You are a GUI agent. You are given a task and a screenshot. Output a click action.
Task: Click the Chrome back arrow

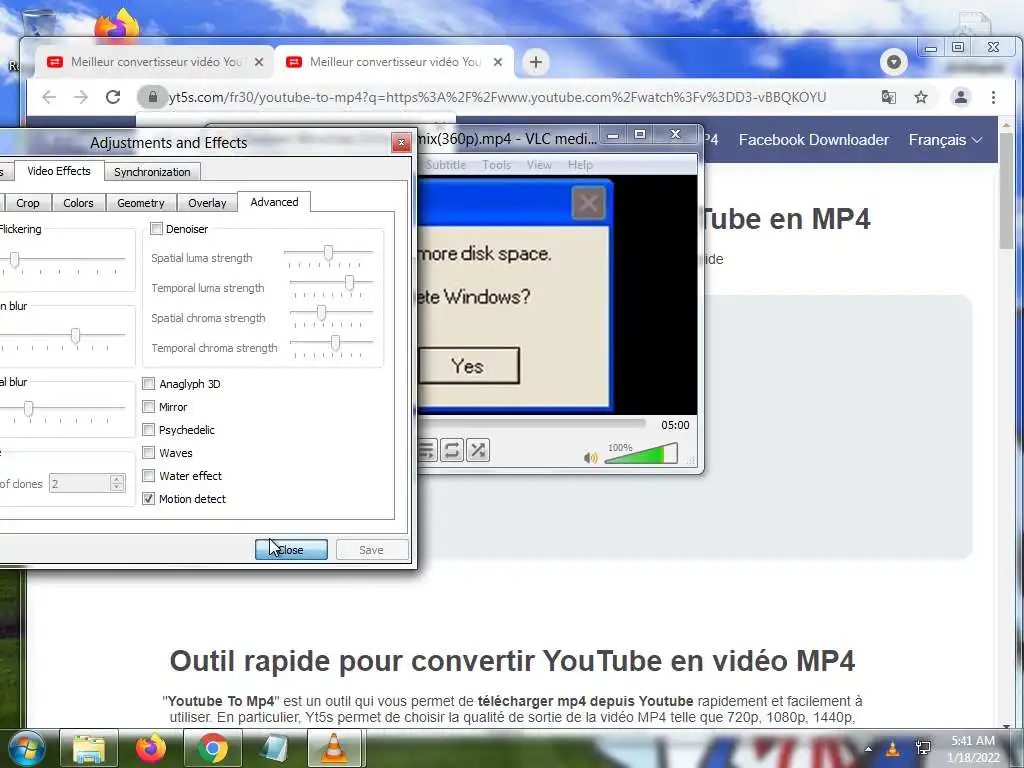tap(49, 97)
